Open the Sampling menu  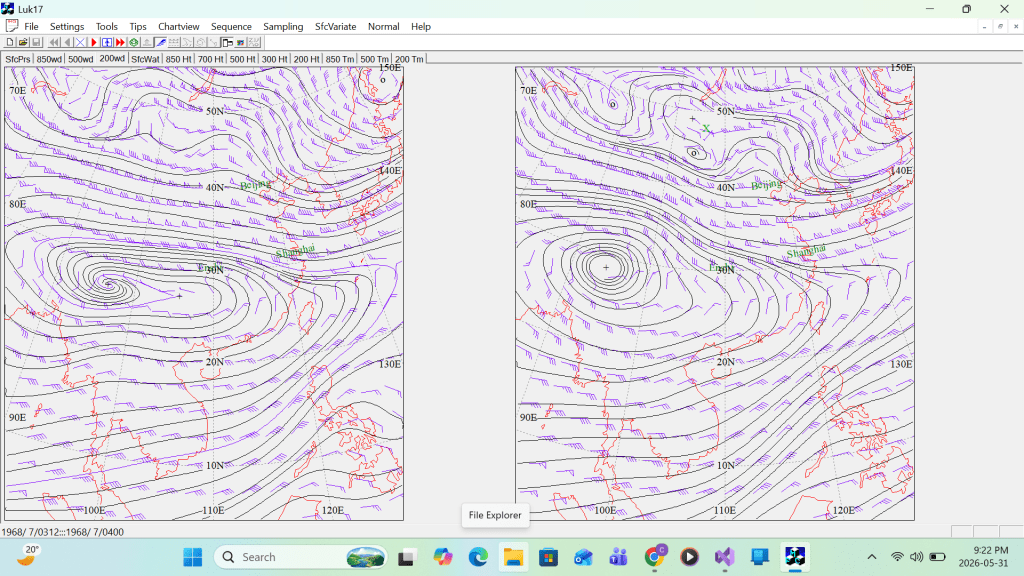[x=283, y=27]
